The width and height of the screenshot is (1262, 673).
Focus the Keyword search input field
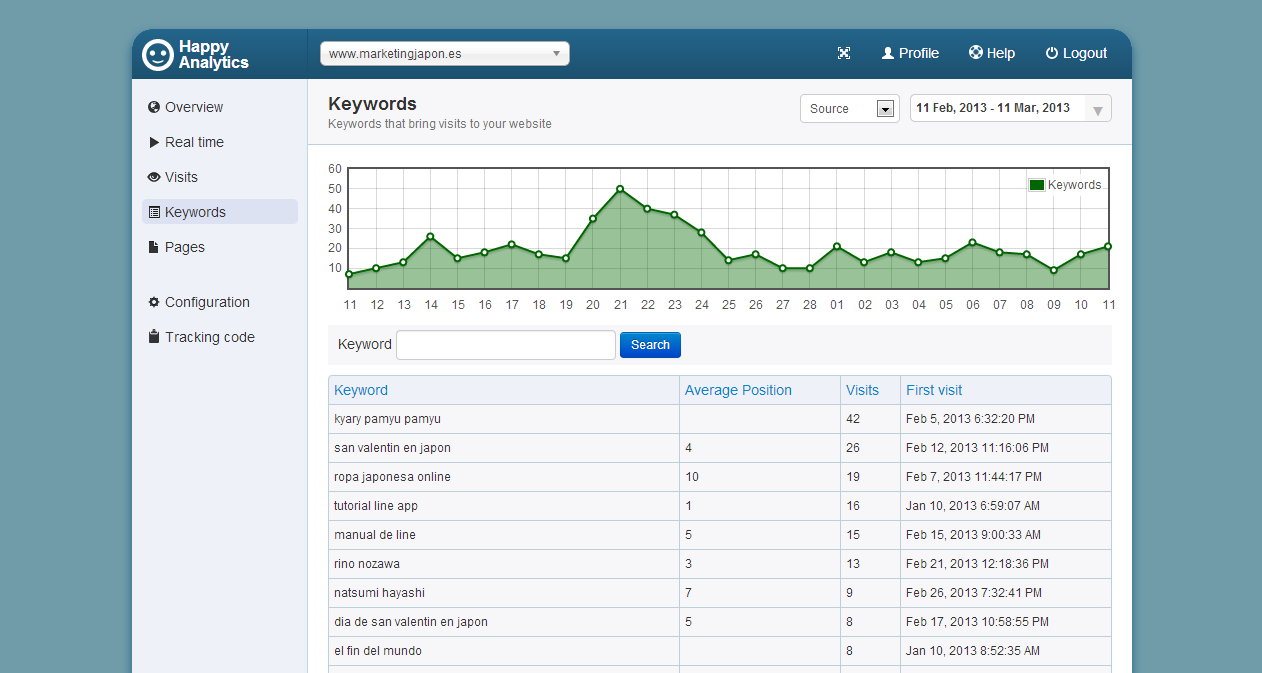506,345
